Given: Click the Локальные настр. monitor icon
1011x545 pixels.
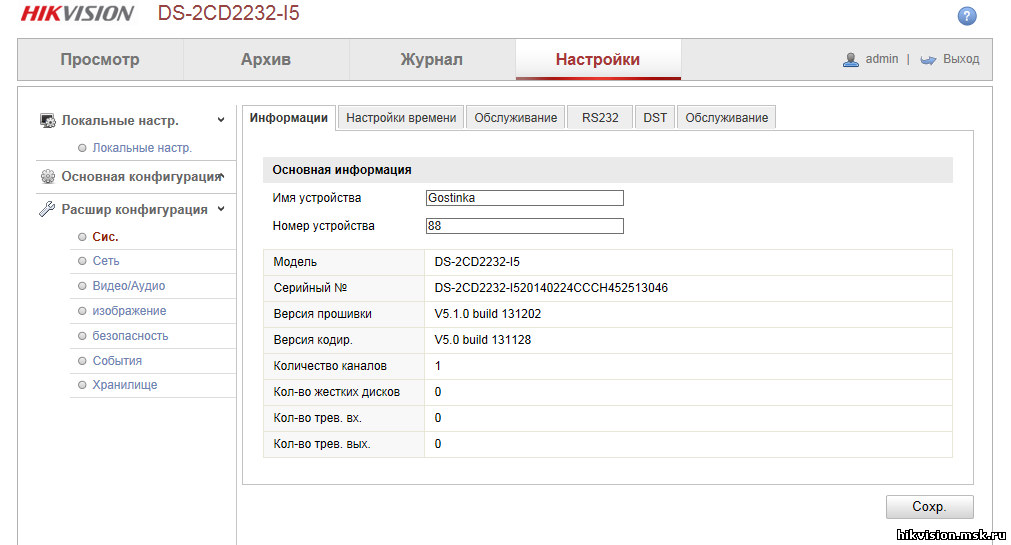Looking at the screenshot, I should [x=48, y=121].
